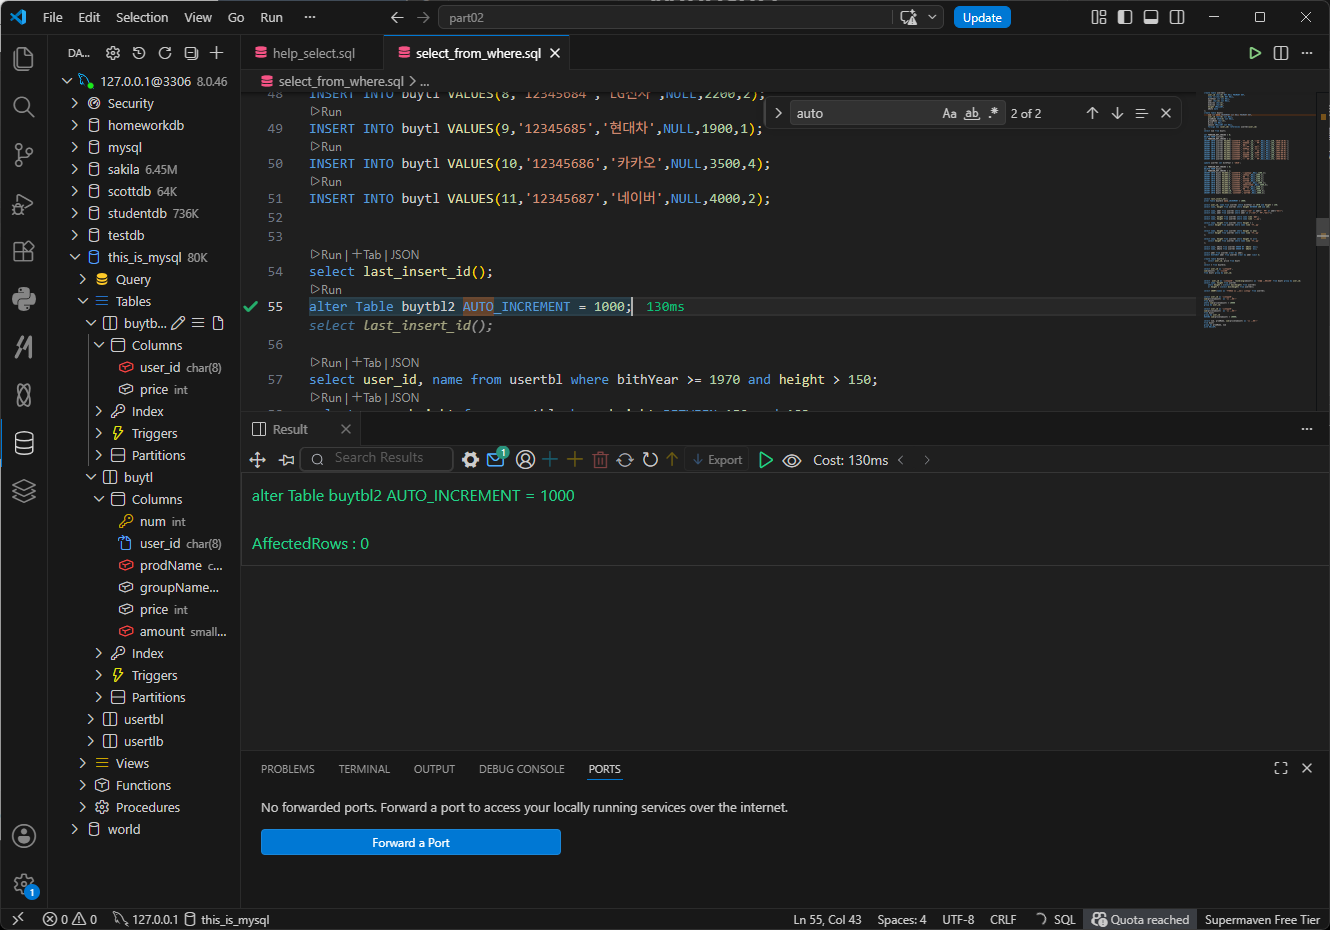
Task: Expand the usertbl table
Action: click(91, 719)
